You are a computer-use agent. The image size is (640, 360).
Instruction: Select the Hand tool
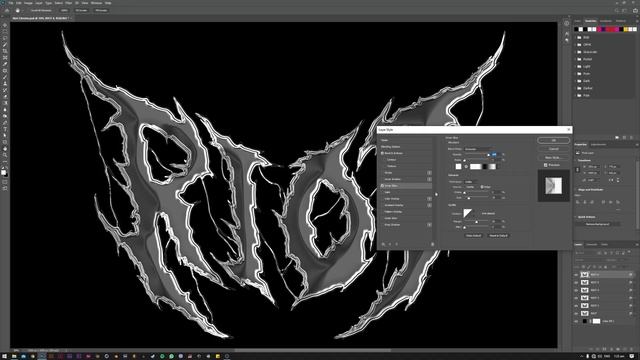point(5,149)
